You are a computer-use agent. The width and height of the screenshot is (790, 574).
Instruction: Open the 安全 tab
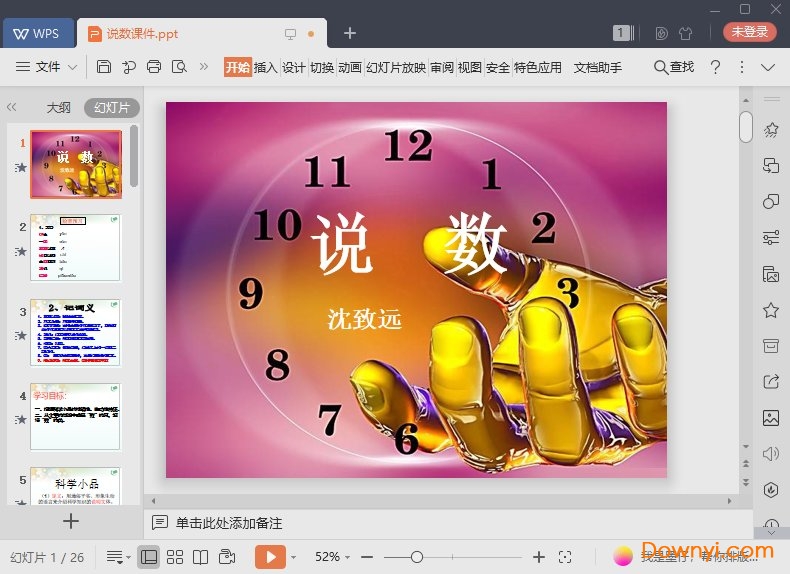click(x=498, y=67)
